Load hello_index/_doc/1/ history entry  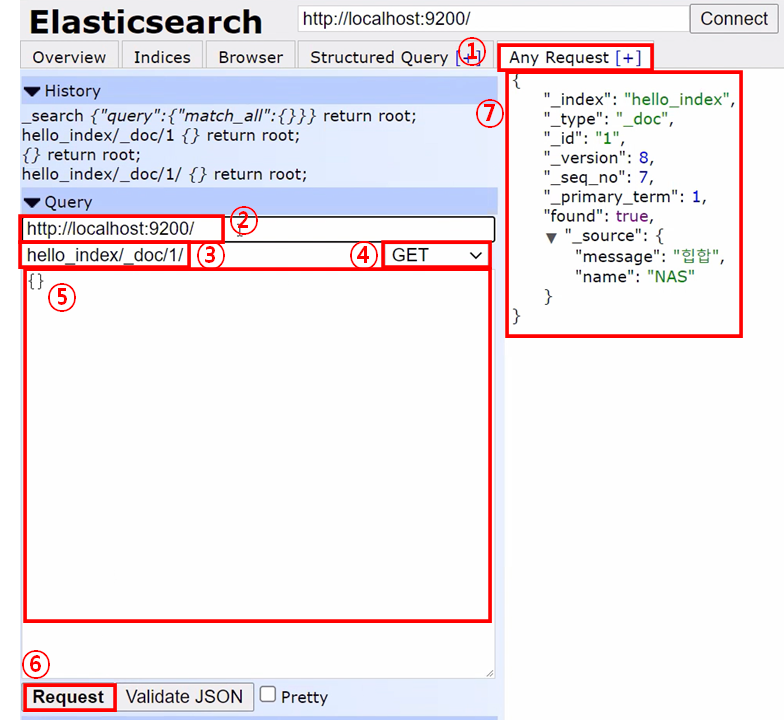click(x=164, y=174)
